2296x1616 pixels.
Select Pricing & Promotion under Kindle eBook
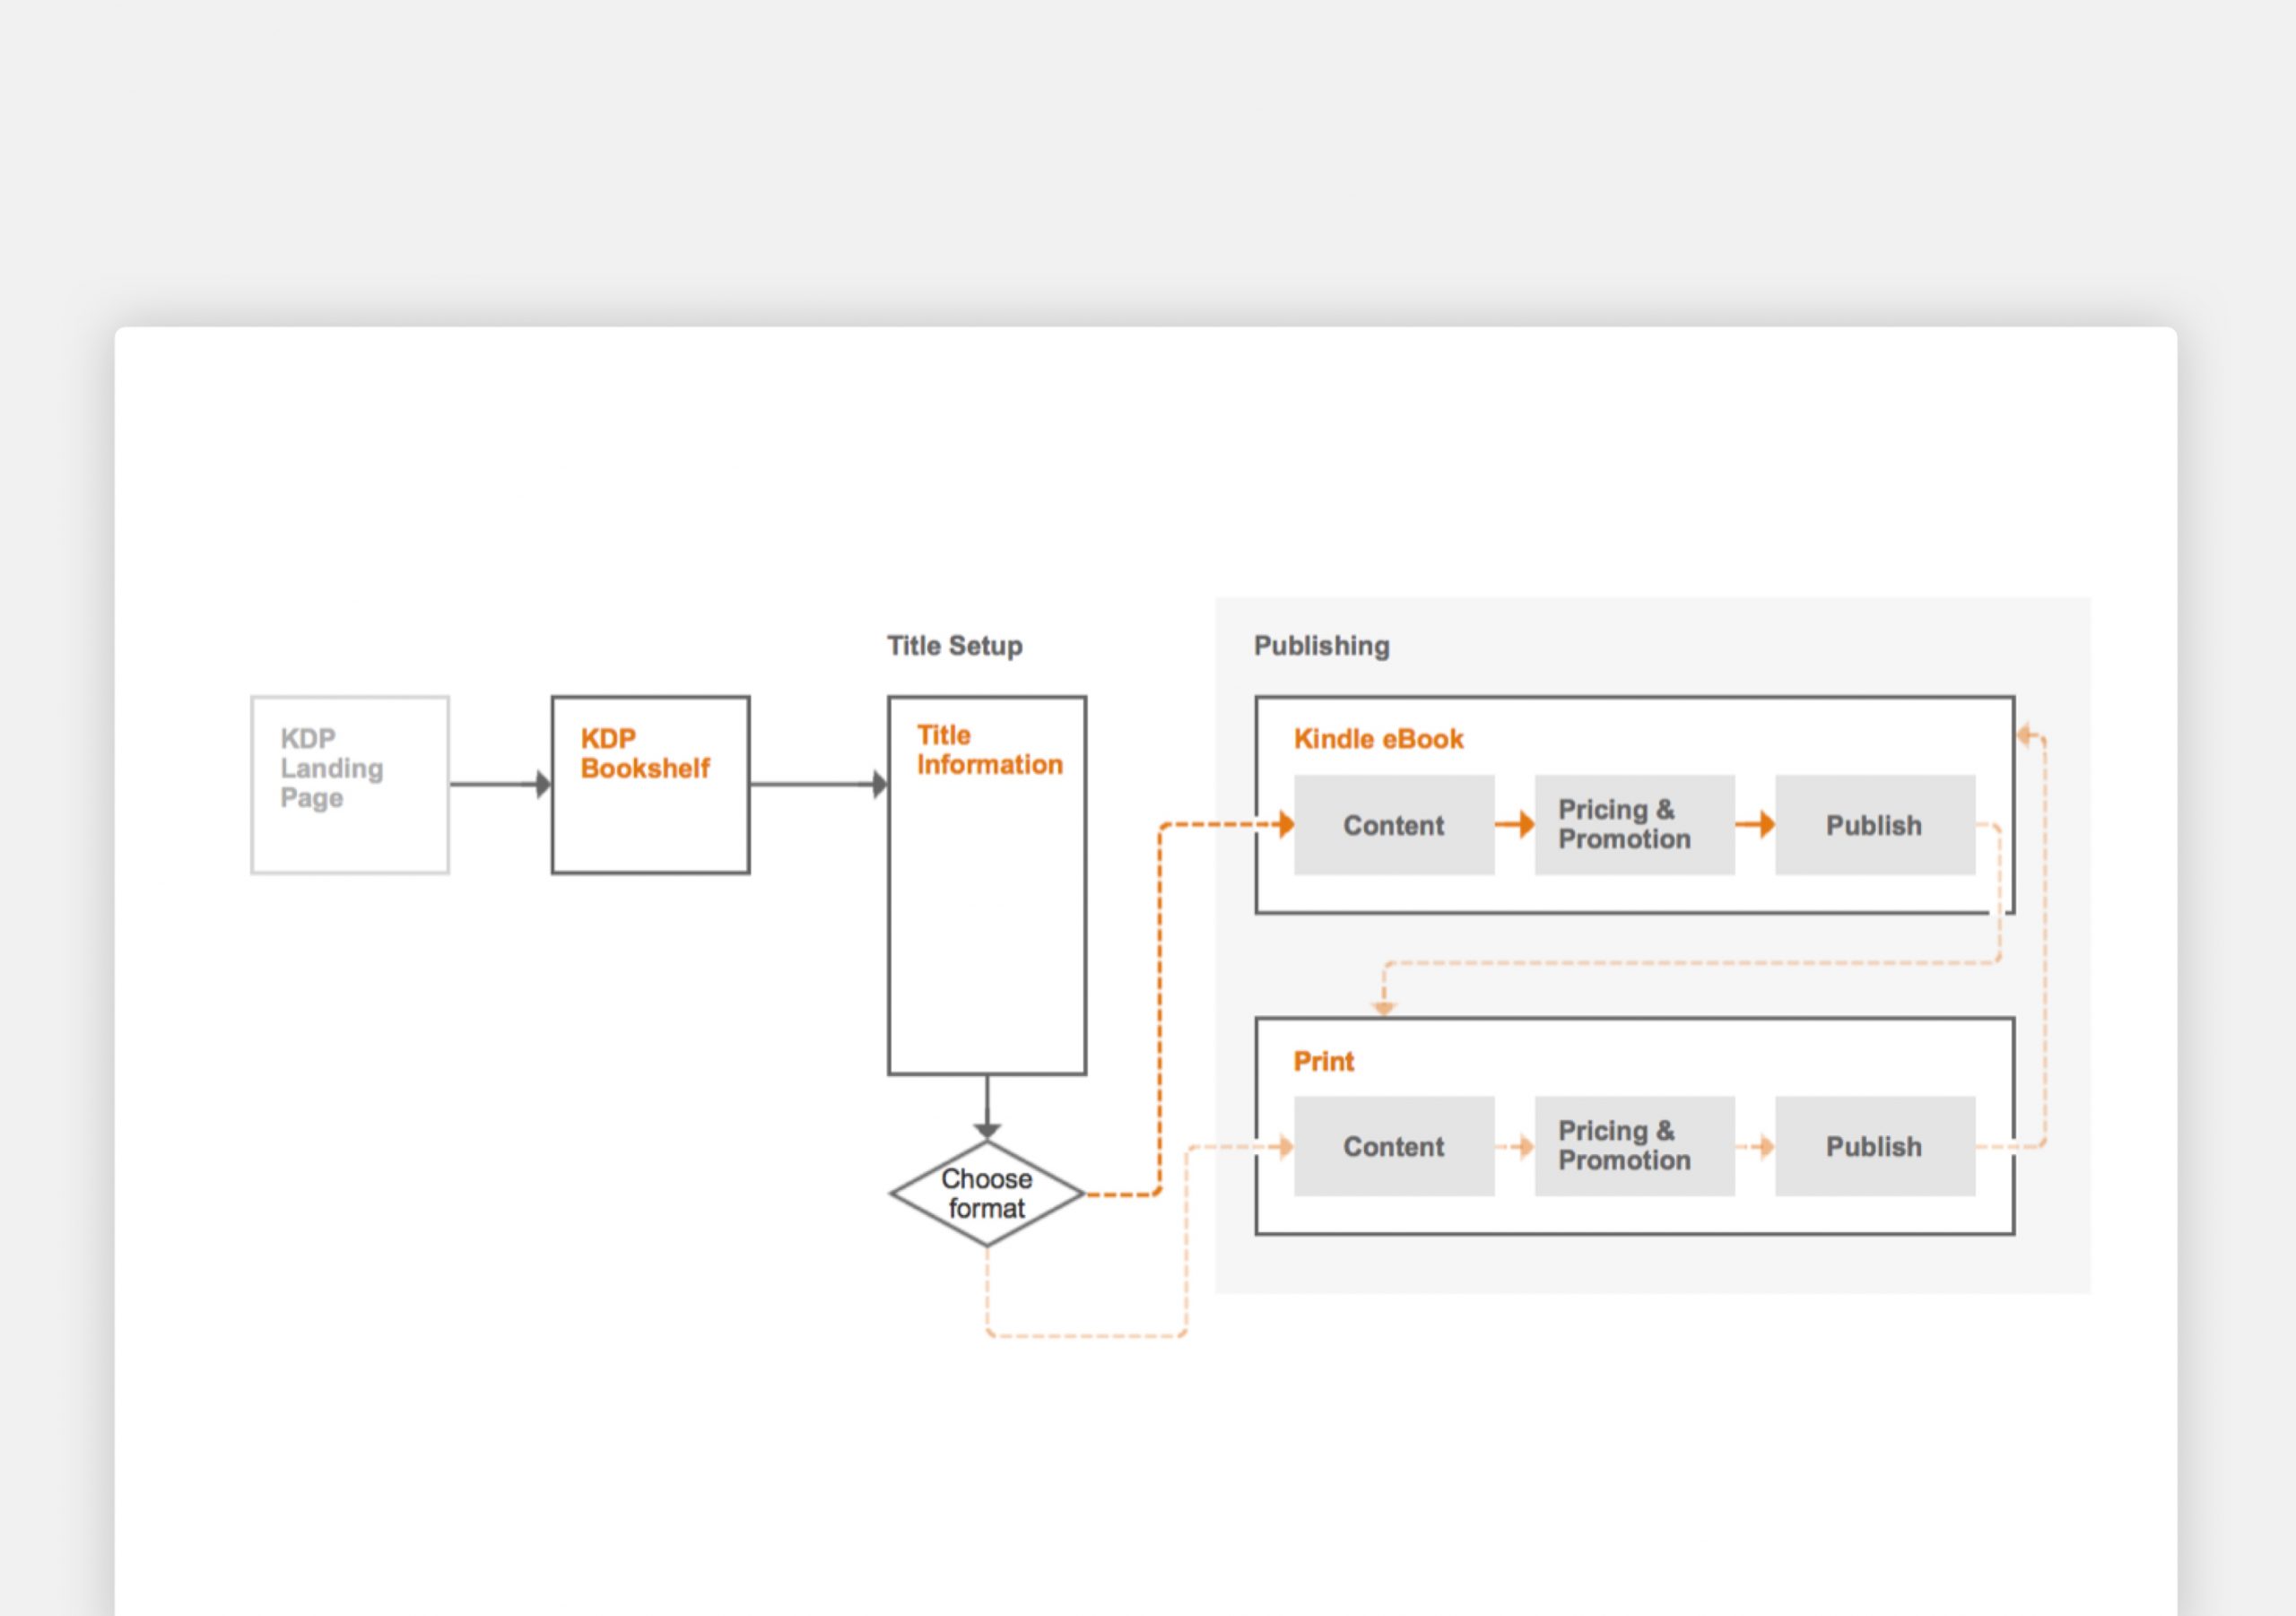1635,825
